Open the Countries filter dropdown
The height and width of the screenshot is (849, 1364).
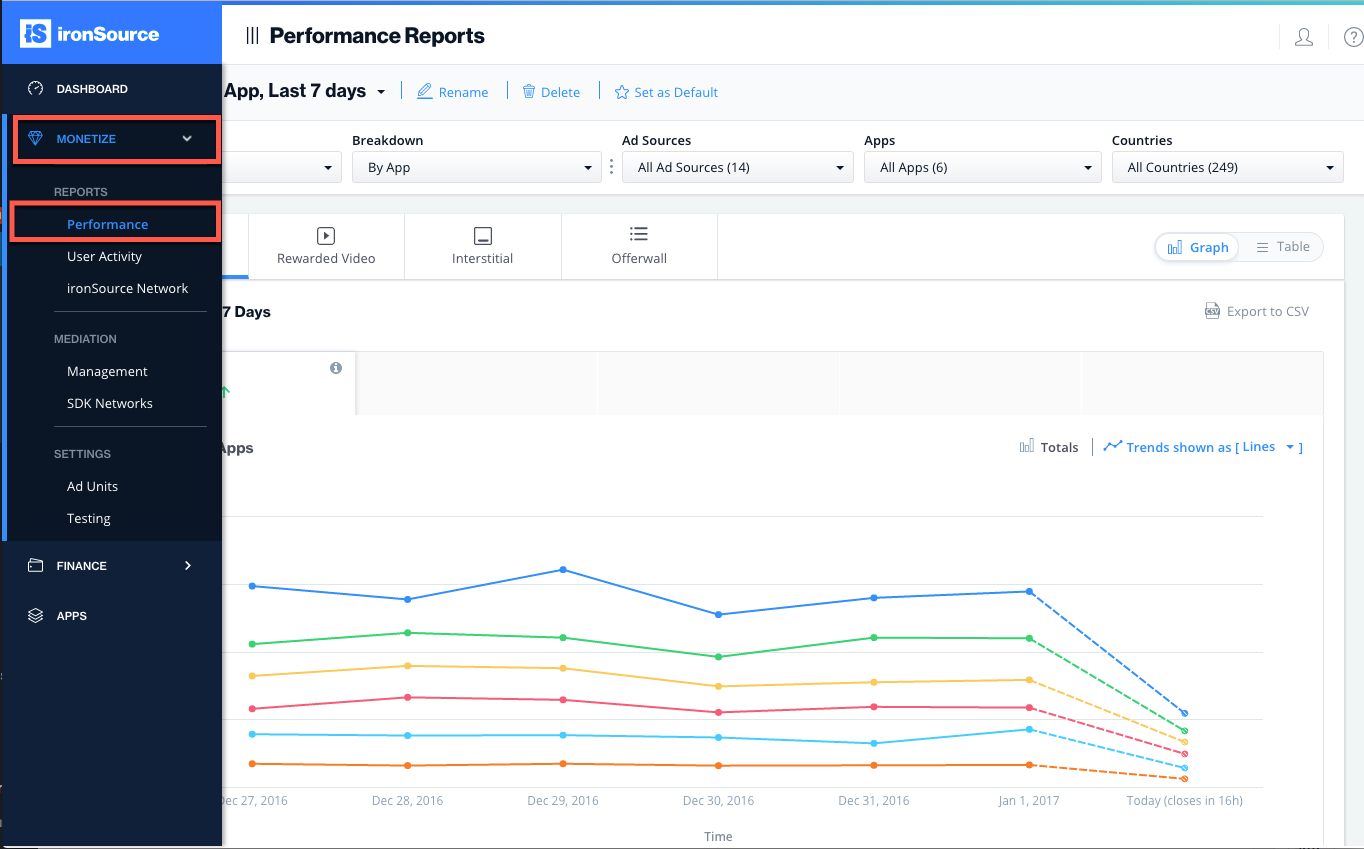click(1227, 167)
